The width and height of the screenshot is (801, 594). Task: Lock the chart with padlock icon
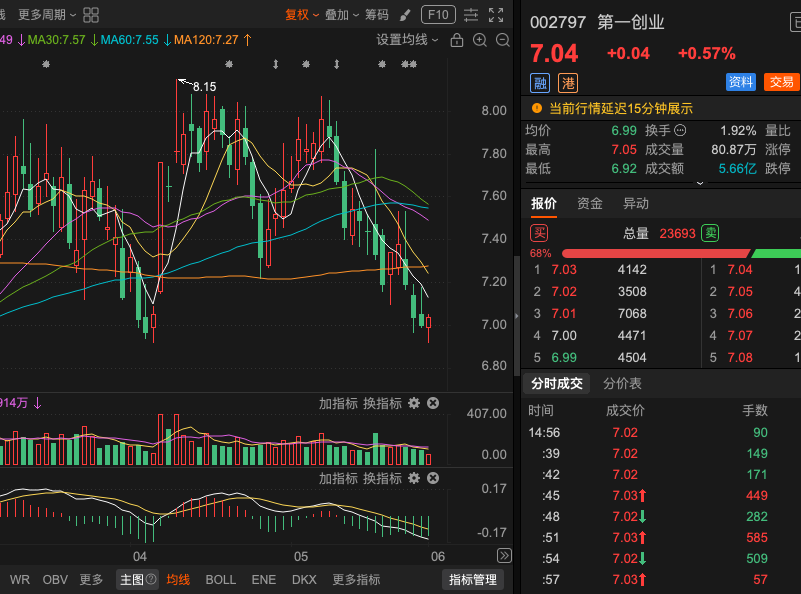click(457, 40)
